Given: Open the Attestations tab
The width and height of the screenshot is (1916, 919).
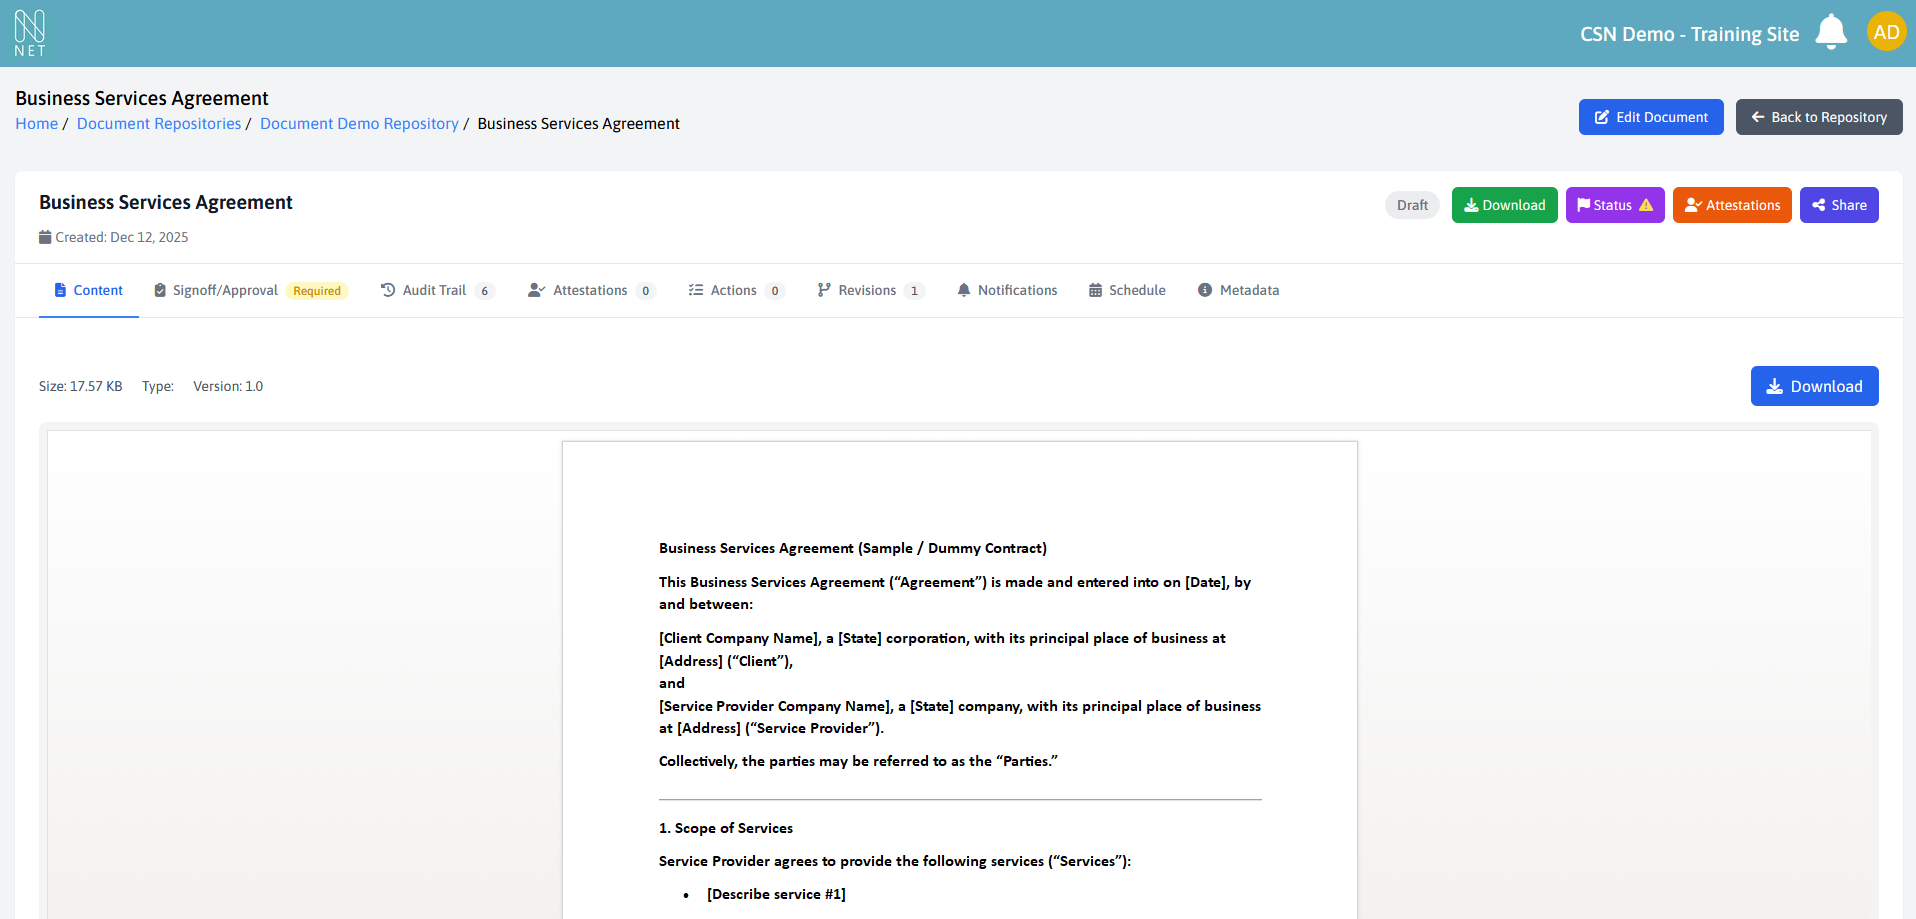Looking at the screenshot, I should point(590,290).
